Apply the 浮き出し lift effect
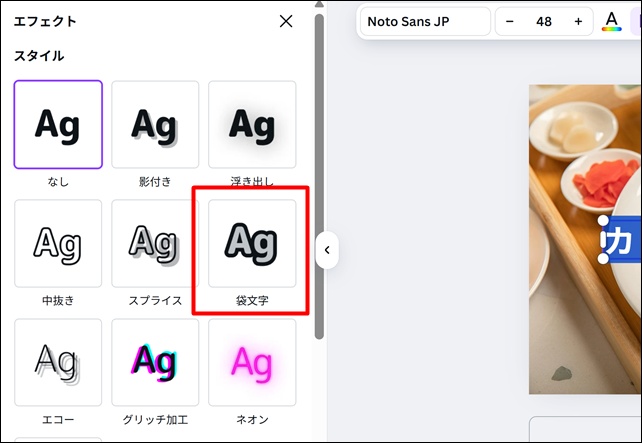The image size is (642, 443). point(252,124)
